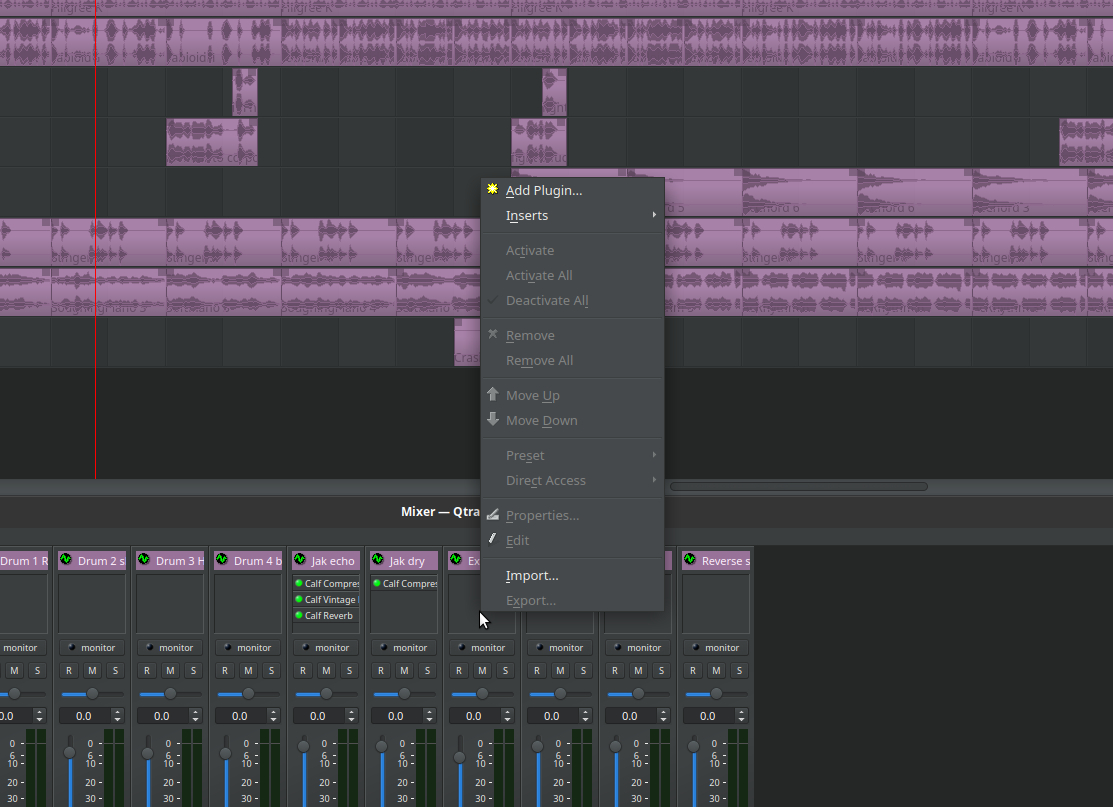Enable monitor on the Reverse strip
The image size is (1113, 807).
(716, 647)
